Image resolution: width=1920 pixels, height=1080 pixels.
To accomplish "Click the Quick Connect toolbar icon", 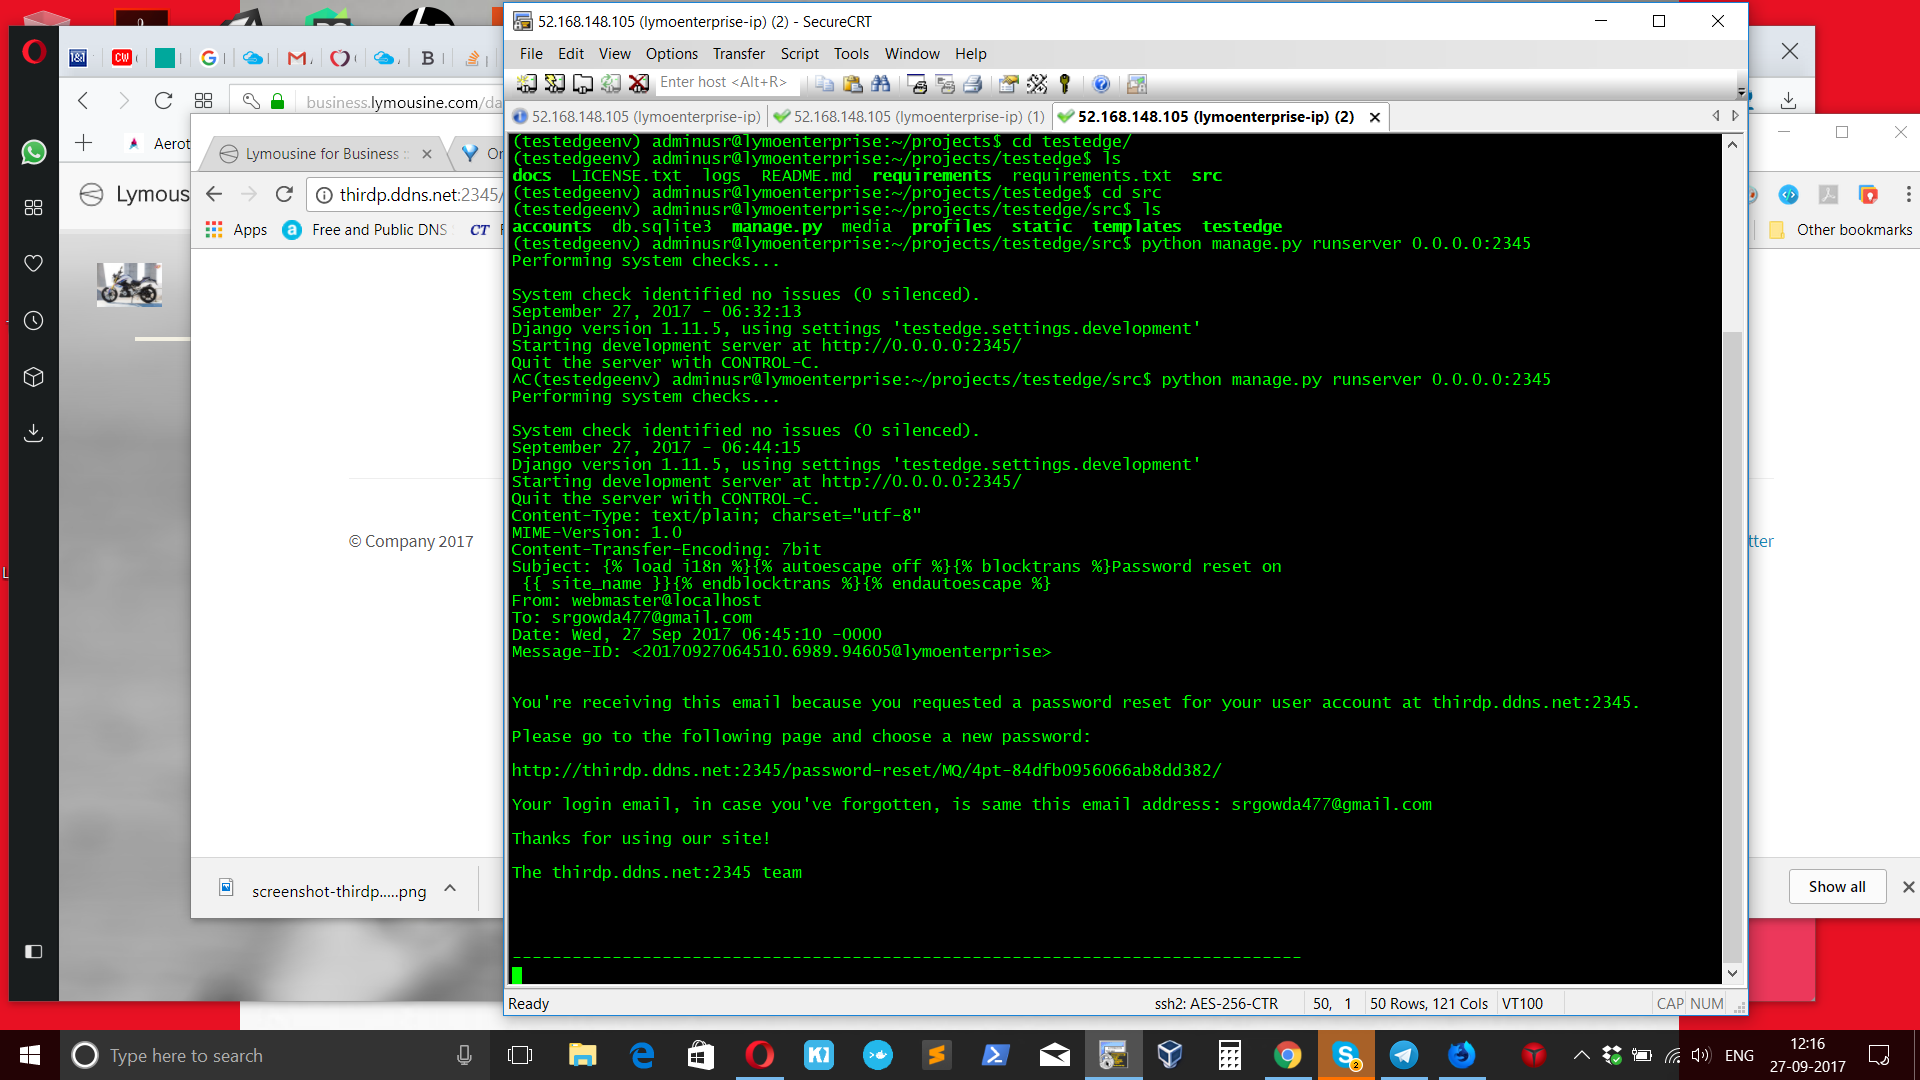I will coord(555,84).
